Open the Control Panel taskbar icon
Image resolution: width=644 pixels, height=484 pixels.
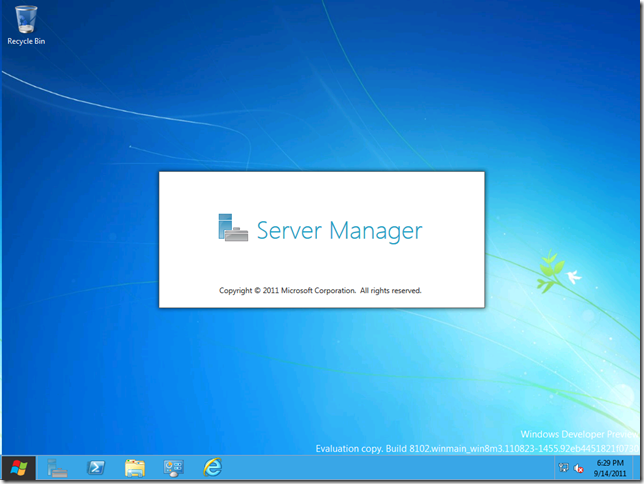point(173,468)
